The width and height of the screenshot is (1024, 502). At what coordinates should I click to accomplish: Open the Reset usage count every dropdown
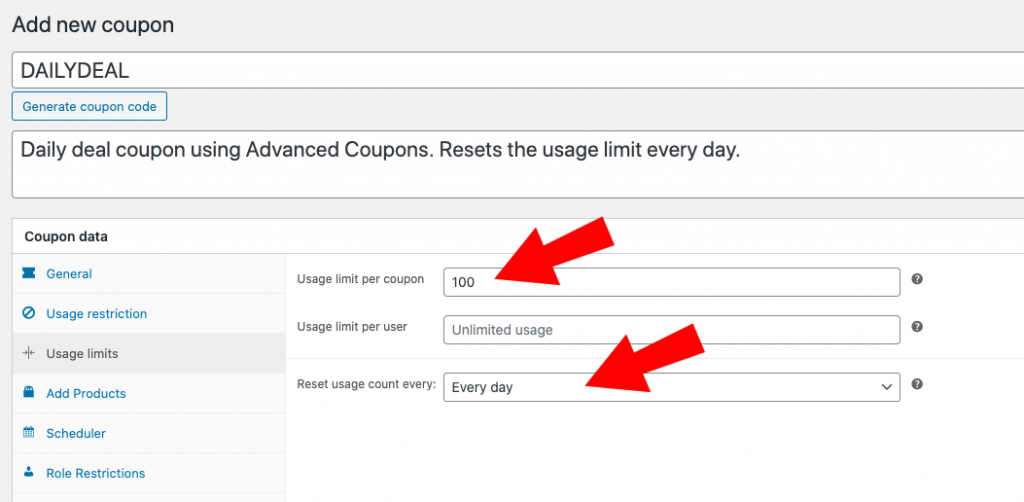pyautogui.click(x=671, y=387)
